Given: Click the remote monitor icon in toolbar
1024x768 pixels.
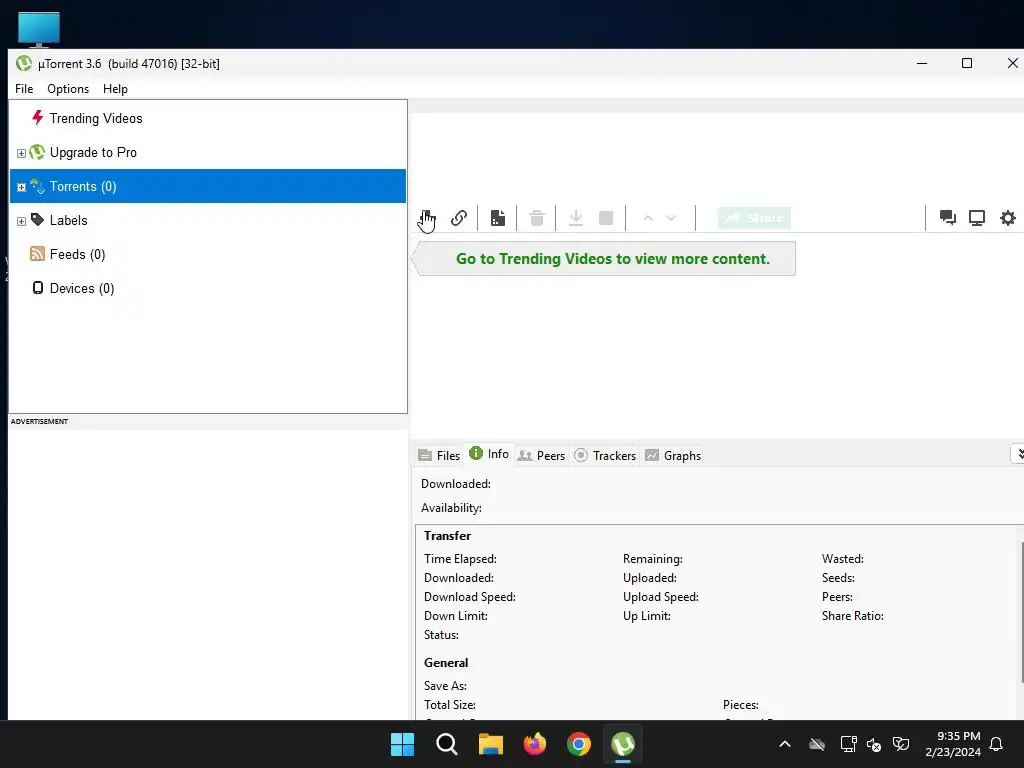Looking at the screenshot, I should (x=976, y=217).
